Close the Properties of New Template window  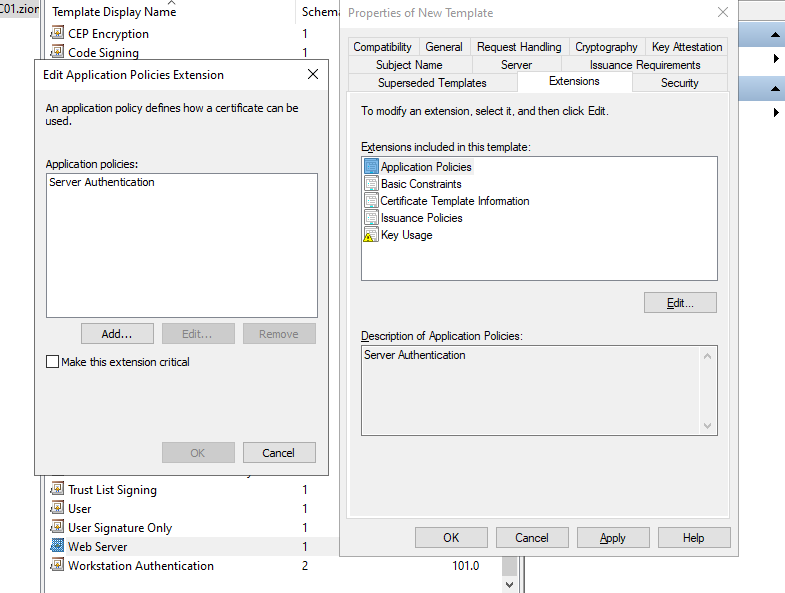tap(722, 12)
